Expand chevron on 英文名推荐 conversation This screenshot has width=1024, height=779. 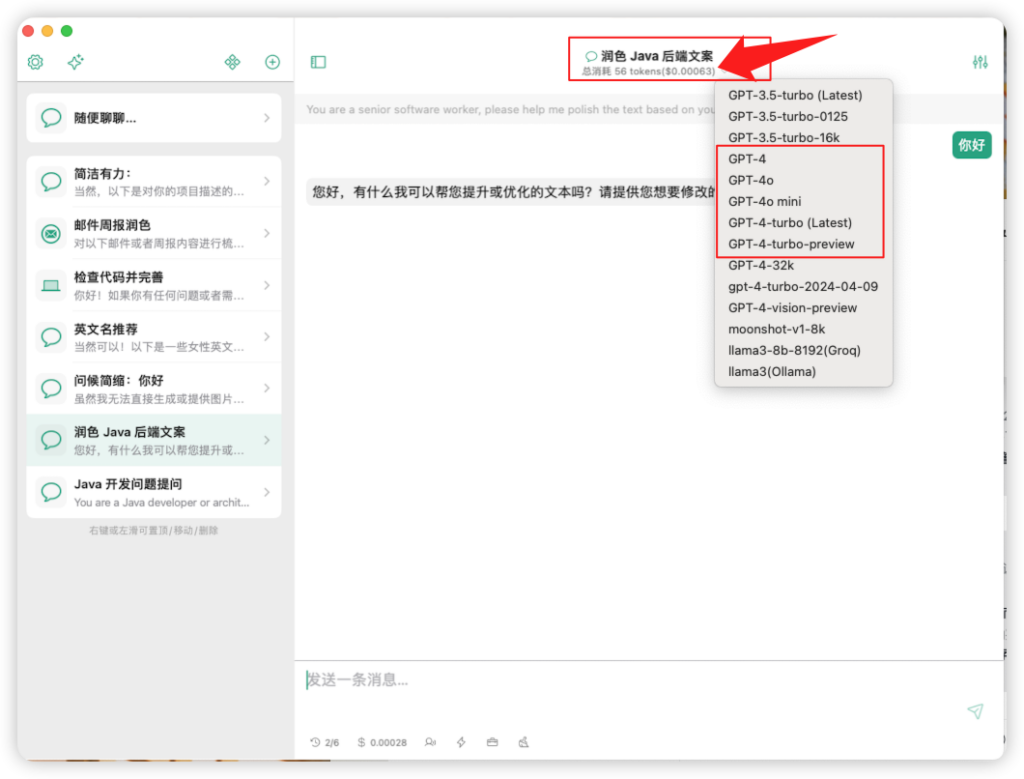(x=266, y=337)
